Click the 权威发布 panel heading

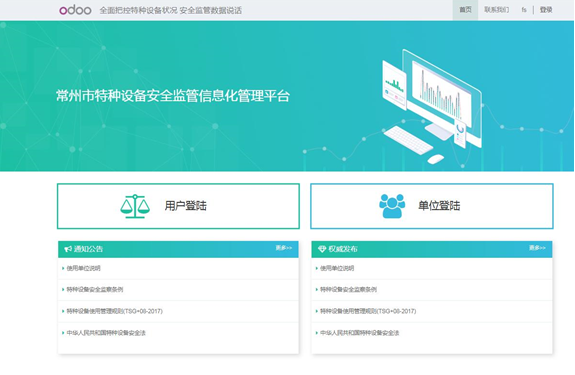(x=343, y=249)
